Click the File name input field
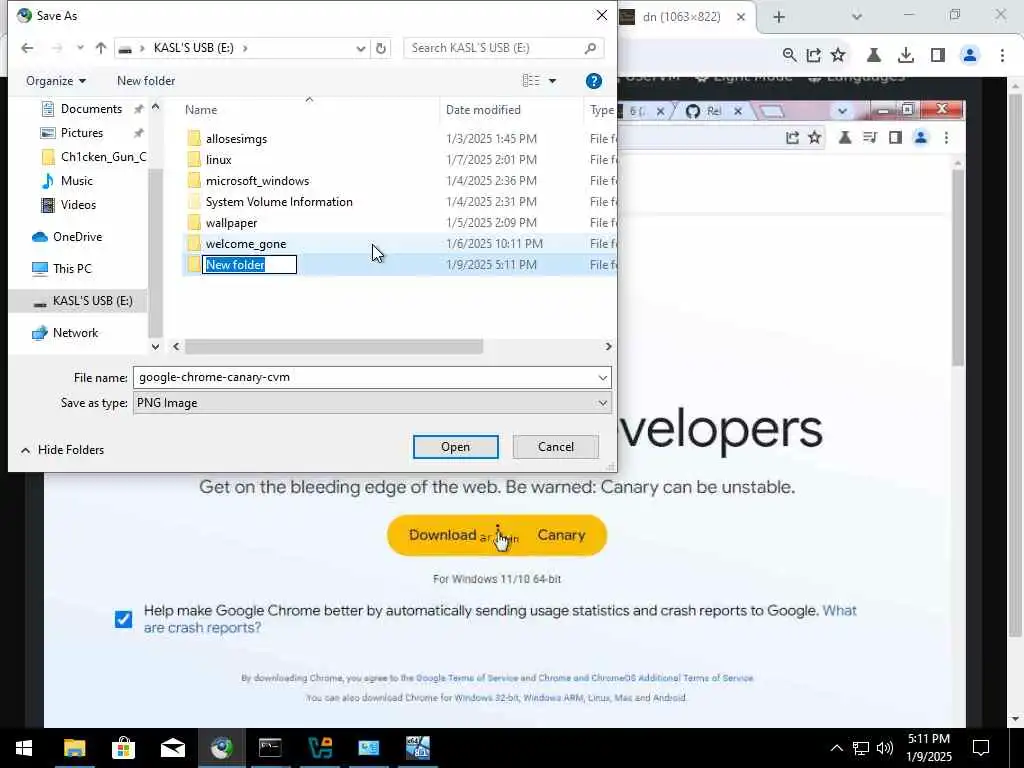 [364, 377]
